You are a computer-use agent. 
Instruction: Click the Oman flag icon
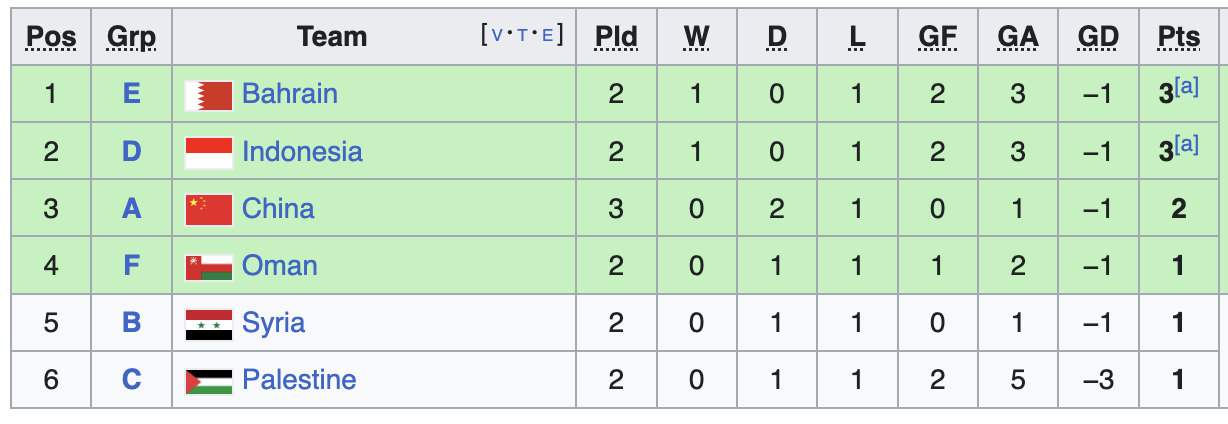point(209,267)
